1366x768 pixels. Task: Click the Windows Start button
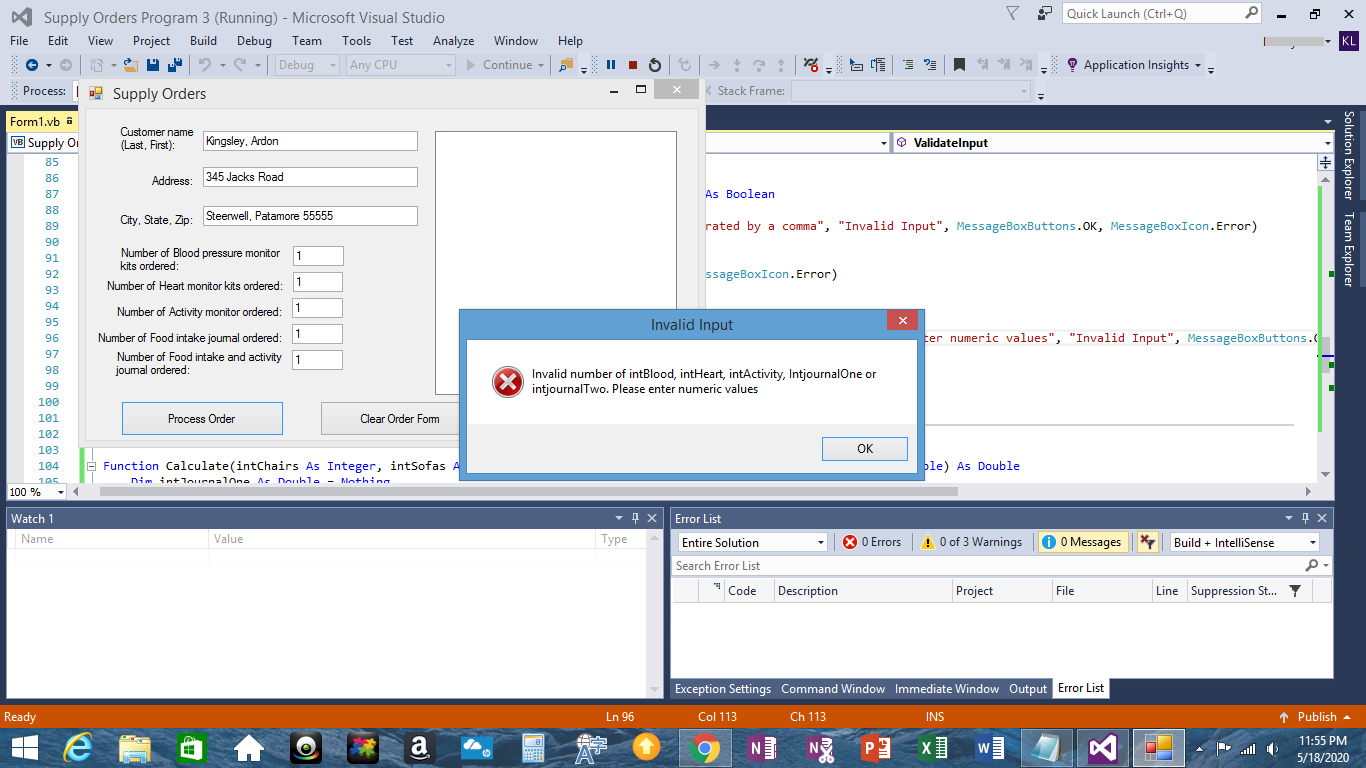[24, 747]
